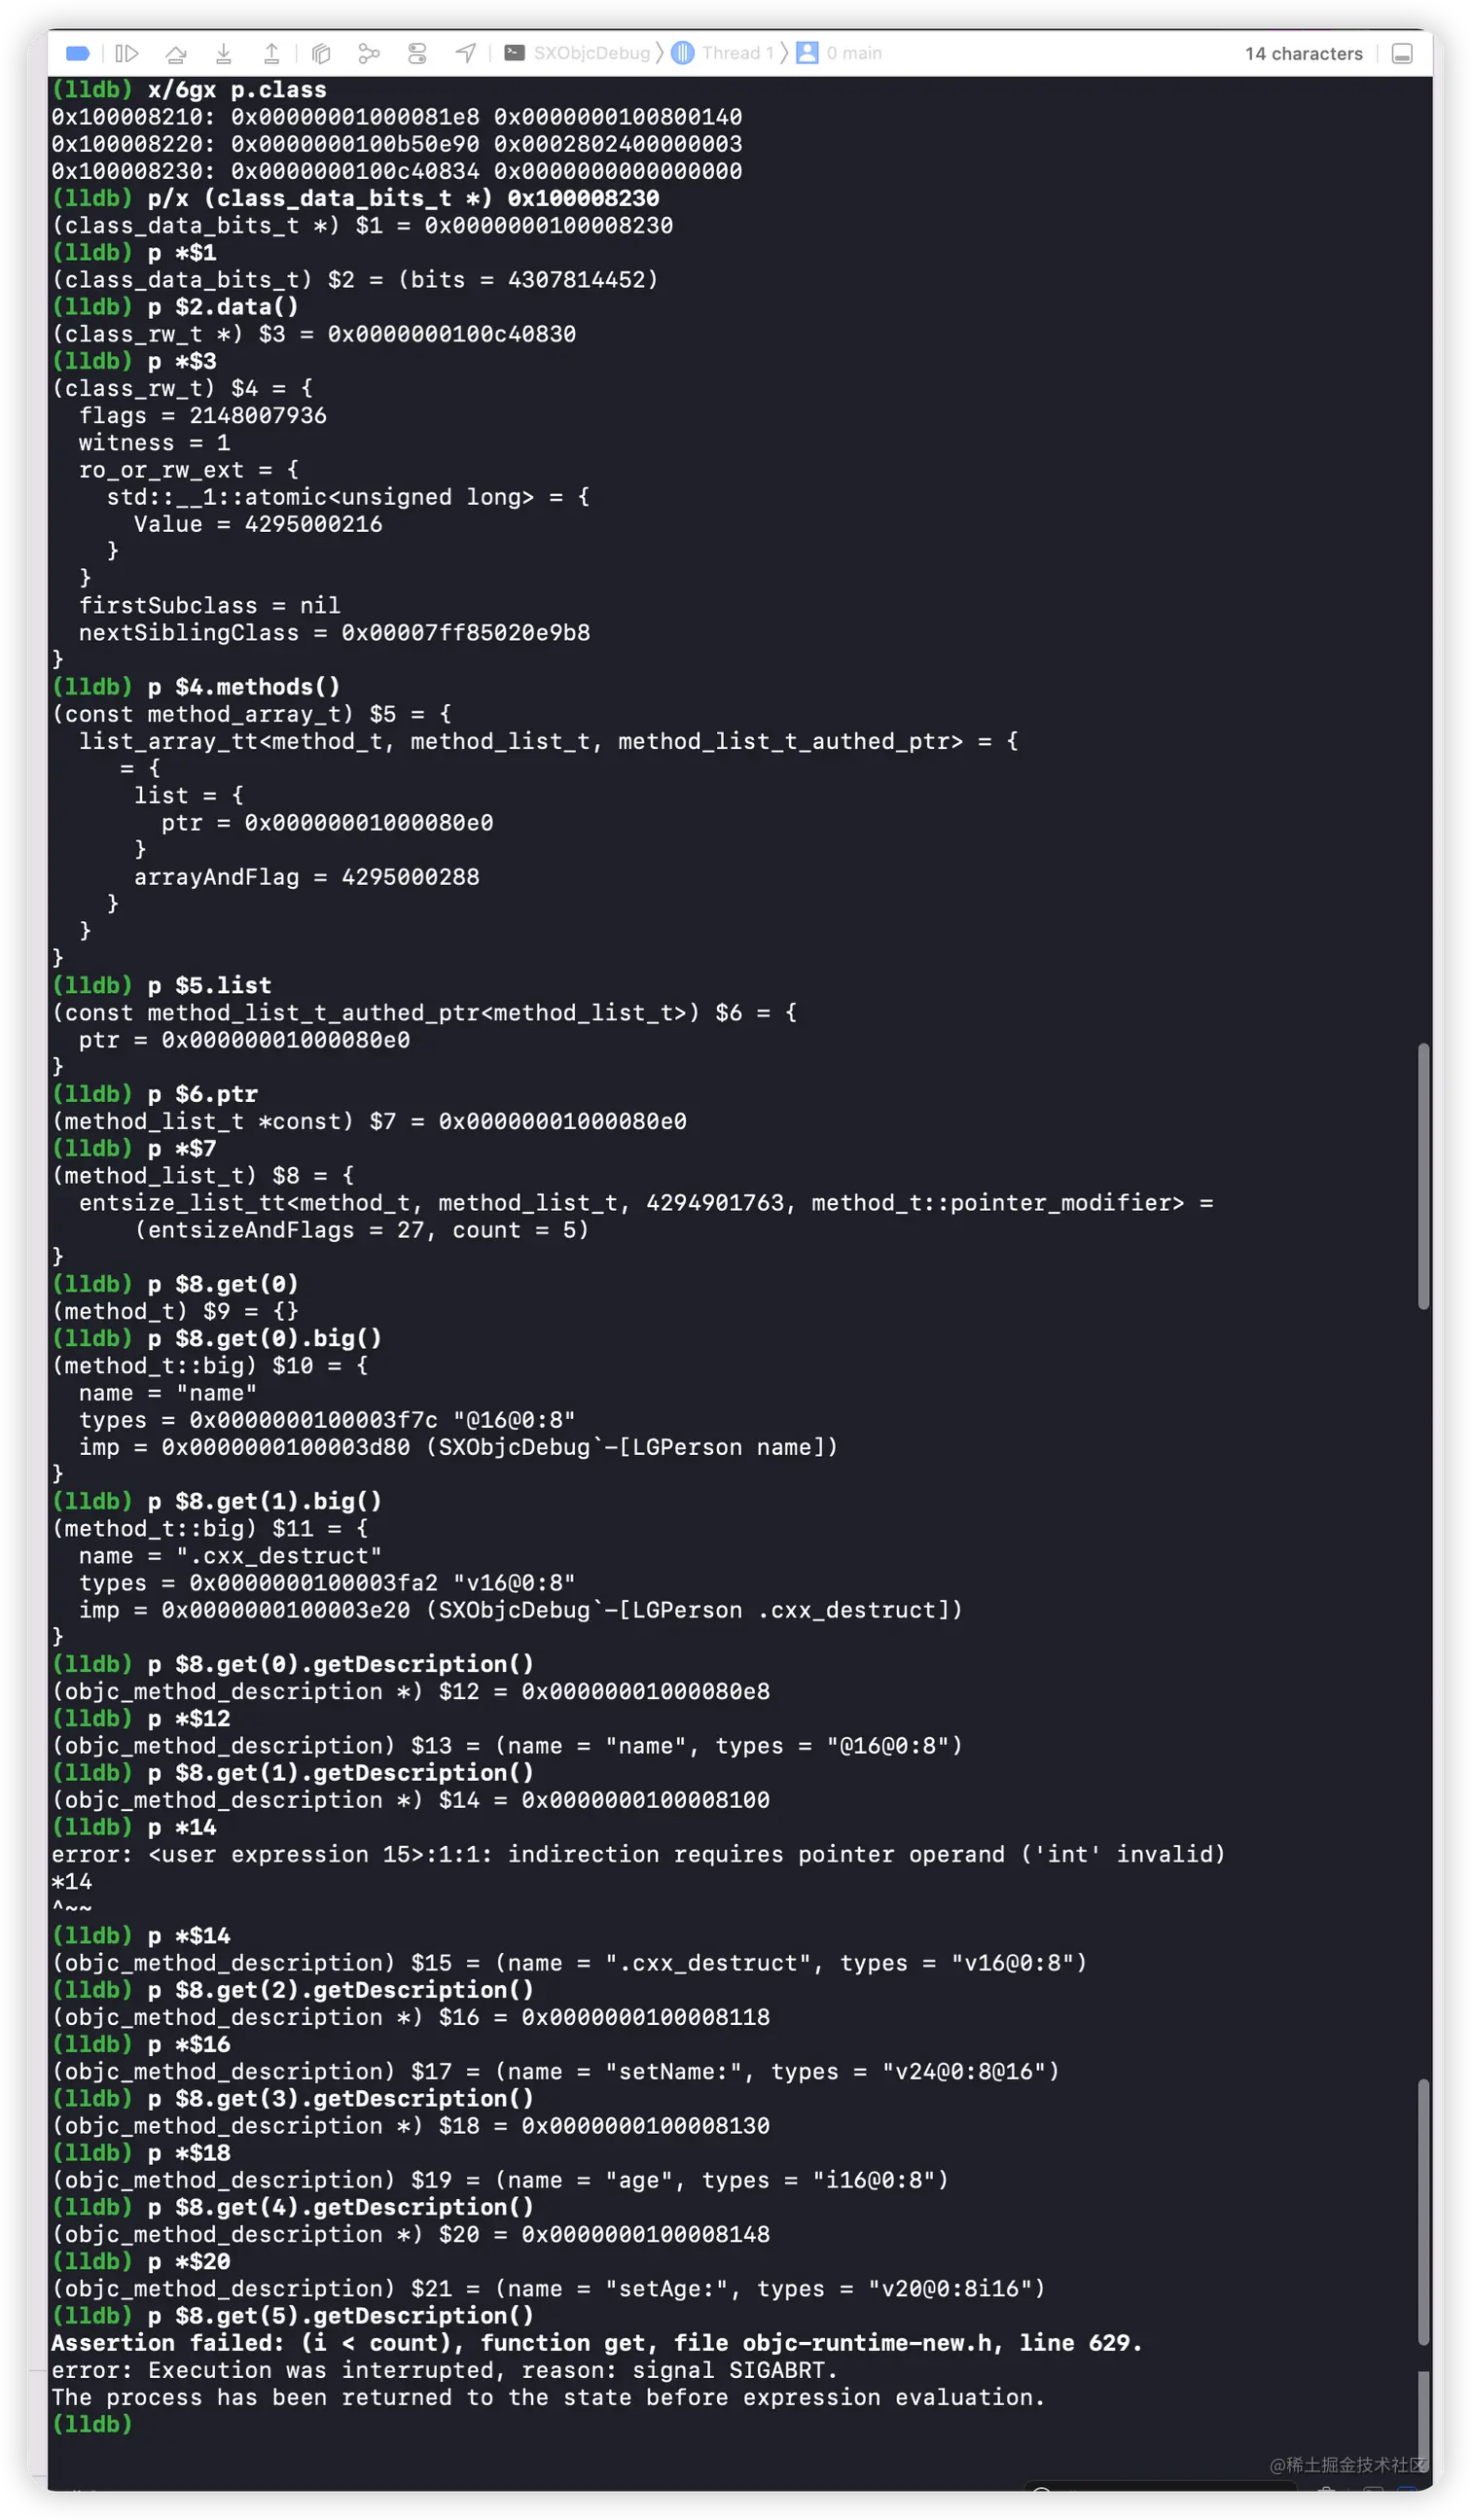Open Debug View Hierarchy icon
1471x2520 pixels.
(321, 53)
